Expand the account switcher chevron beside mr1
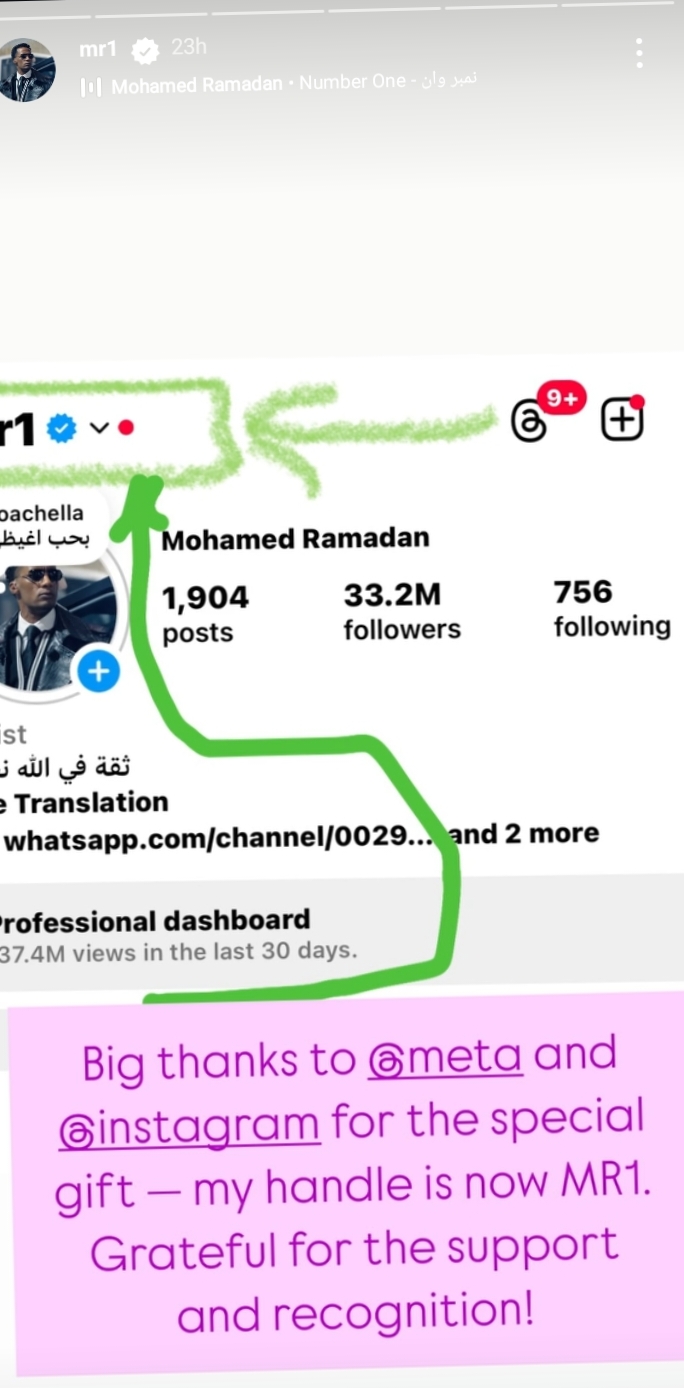Image resolution: width=684 pixels, height=1388 pixels. pos(99,428)
